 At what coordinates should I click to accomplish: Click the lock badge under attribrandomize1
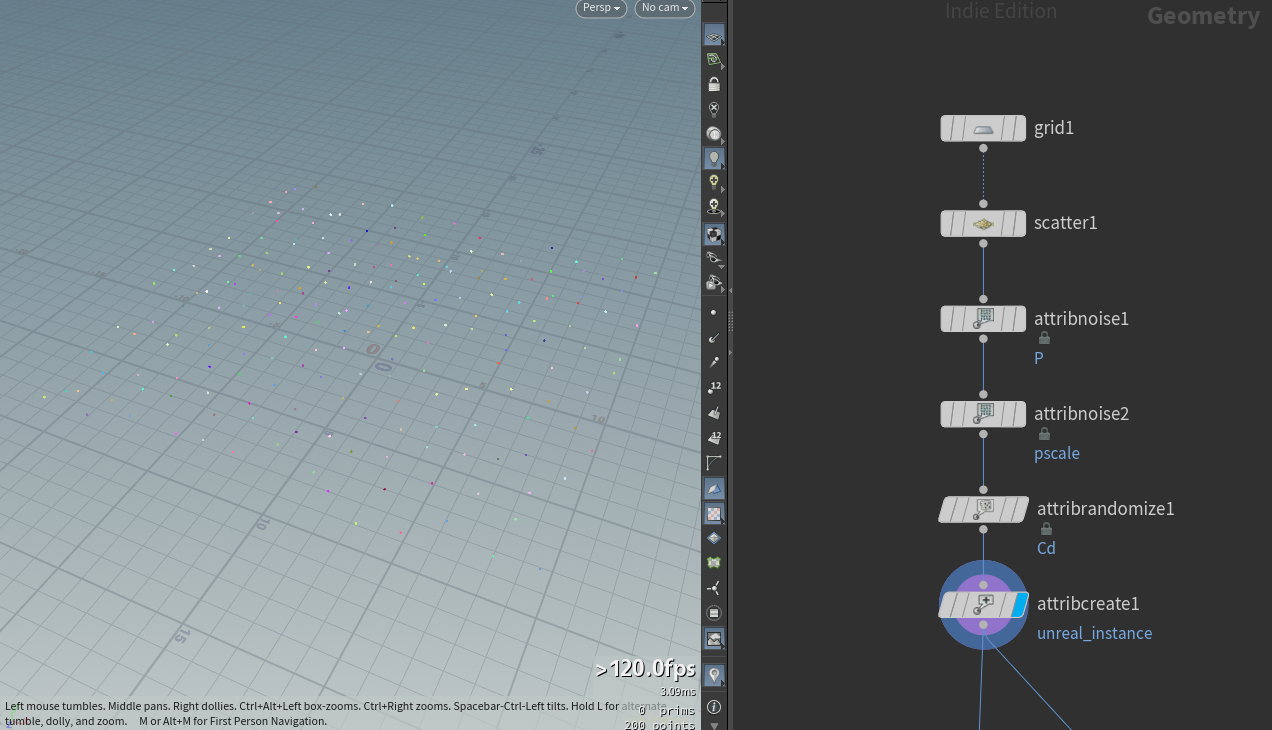click(x=1047, y=529)
